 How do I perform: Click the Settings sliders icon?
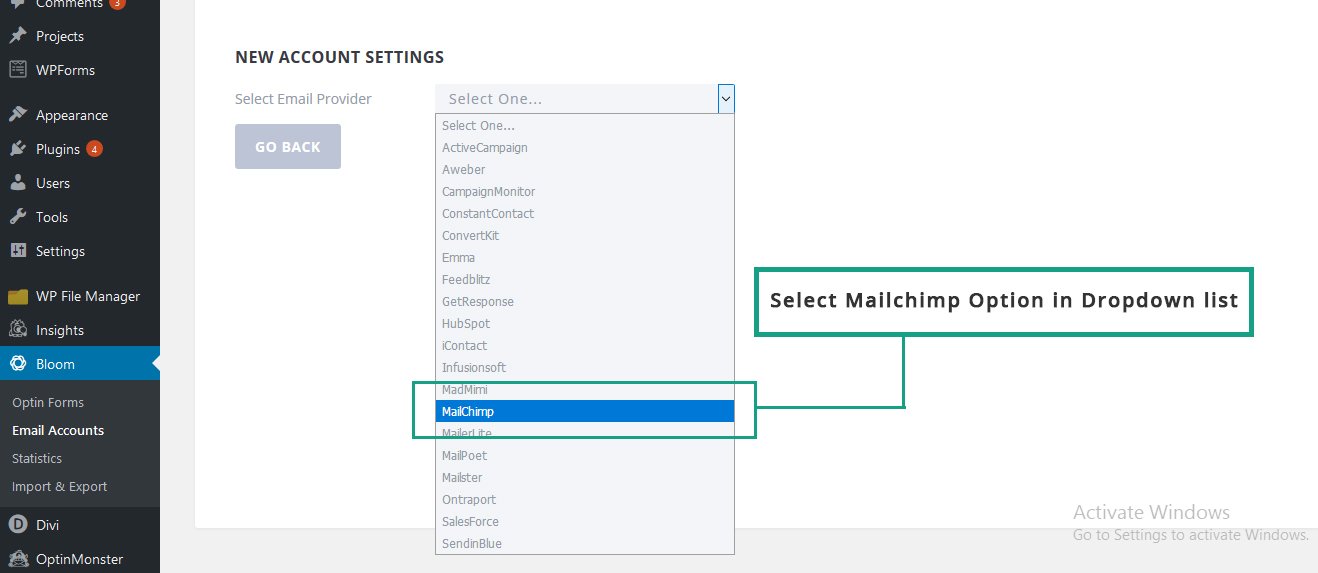pos(17,251)
